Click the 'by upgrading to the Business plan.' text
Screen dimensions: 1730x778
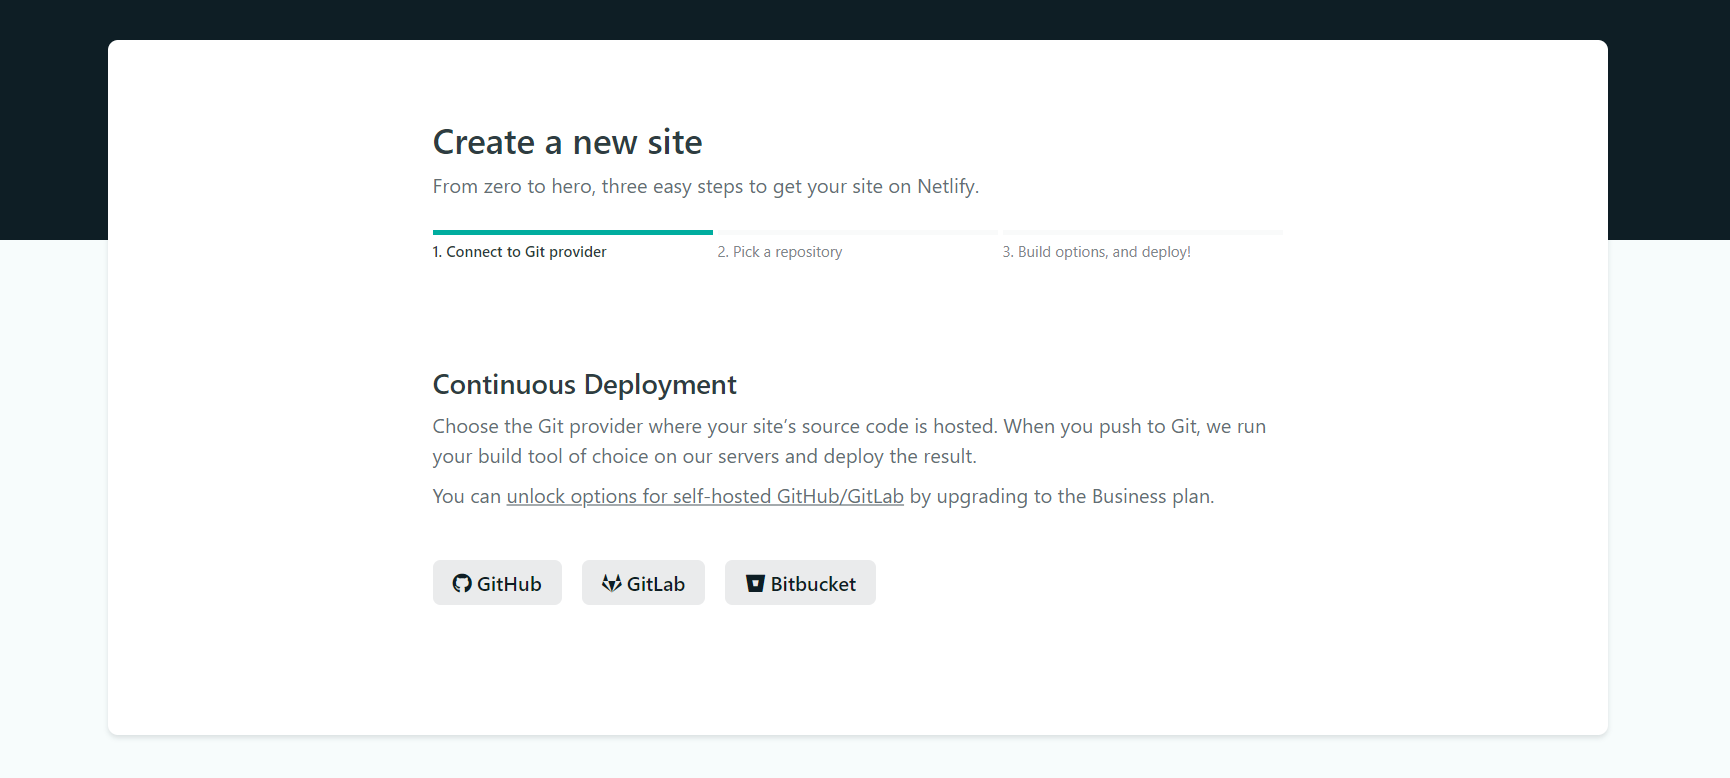click(x=1062, y=496)
